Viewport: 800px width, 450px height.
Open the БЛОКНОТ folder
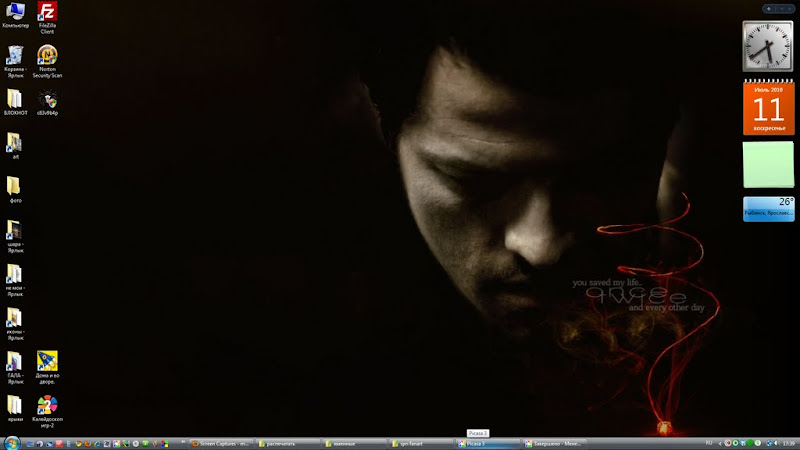tap(15, 102)
